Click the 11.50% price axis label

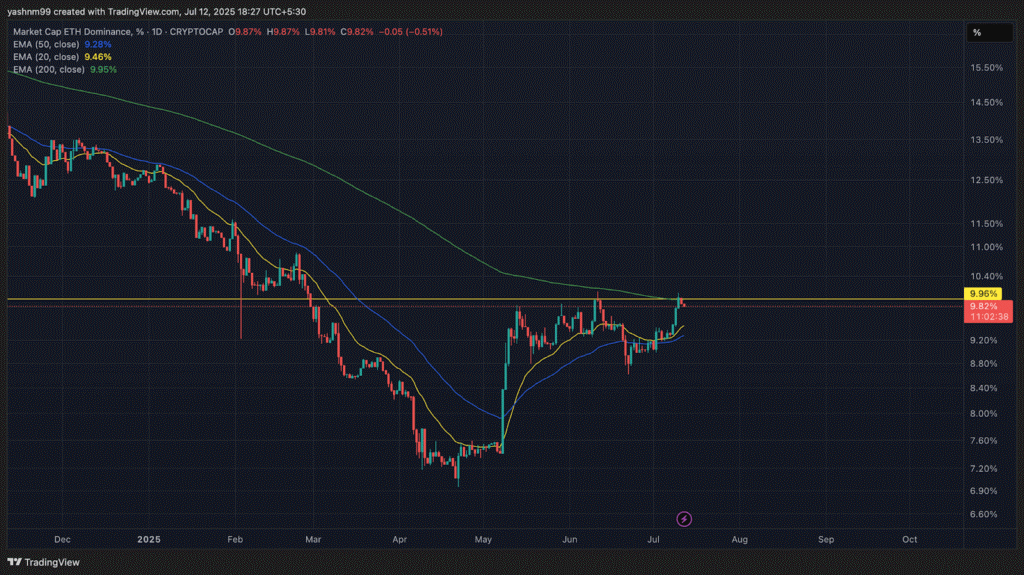coord(986,224)
